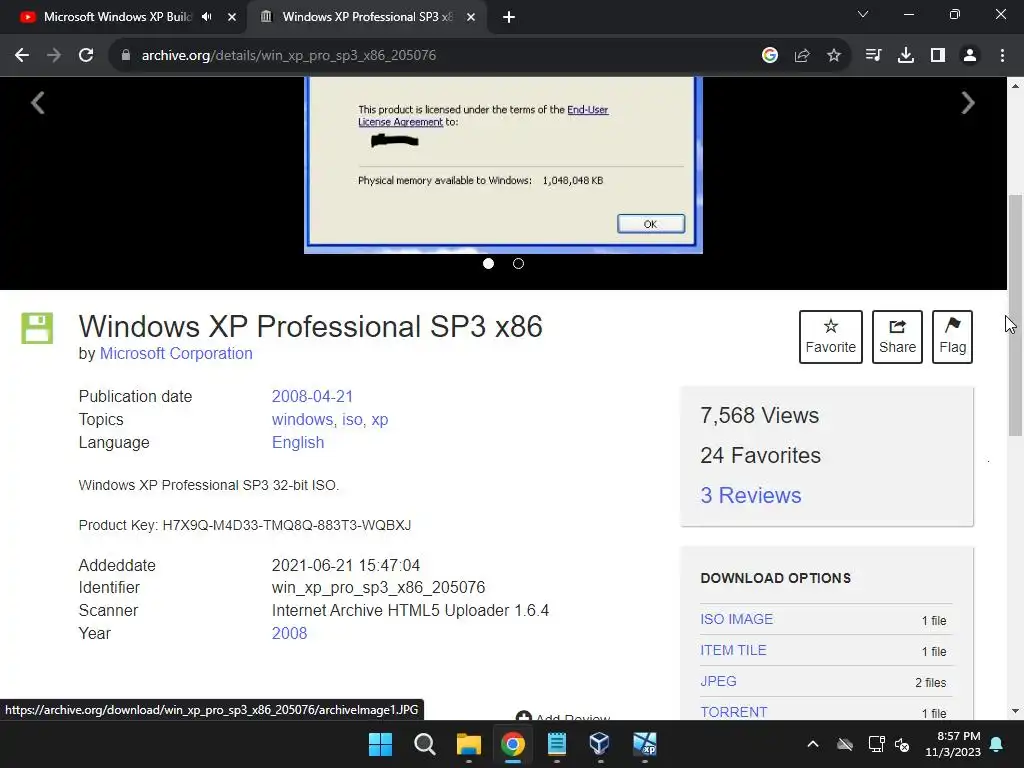Open the Google icon in address bar

tap(770, 56)
